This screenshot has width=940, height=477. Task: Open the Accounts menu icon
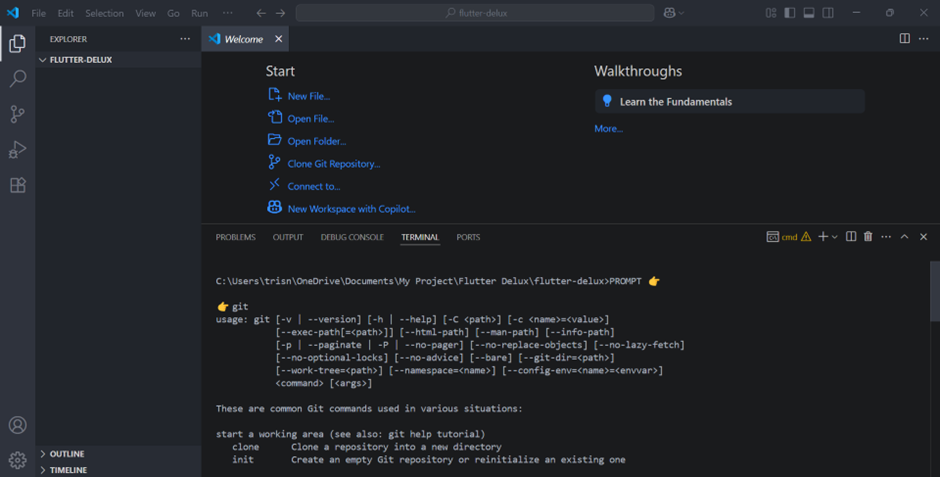click(17, 425)
